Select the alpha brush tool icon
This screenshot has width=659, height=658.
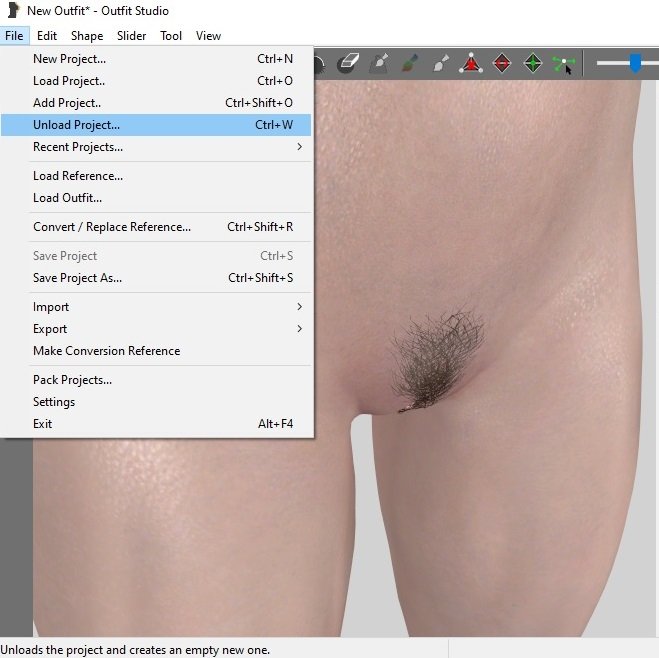[440, 64]
